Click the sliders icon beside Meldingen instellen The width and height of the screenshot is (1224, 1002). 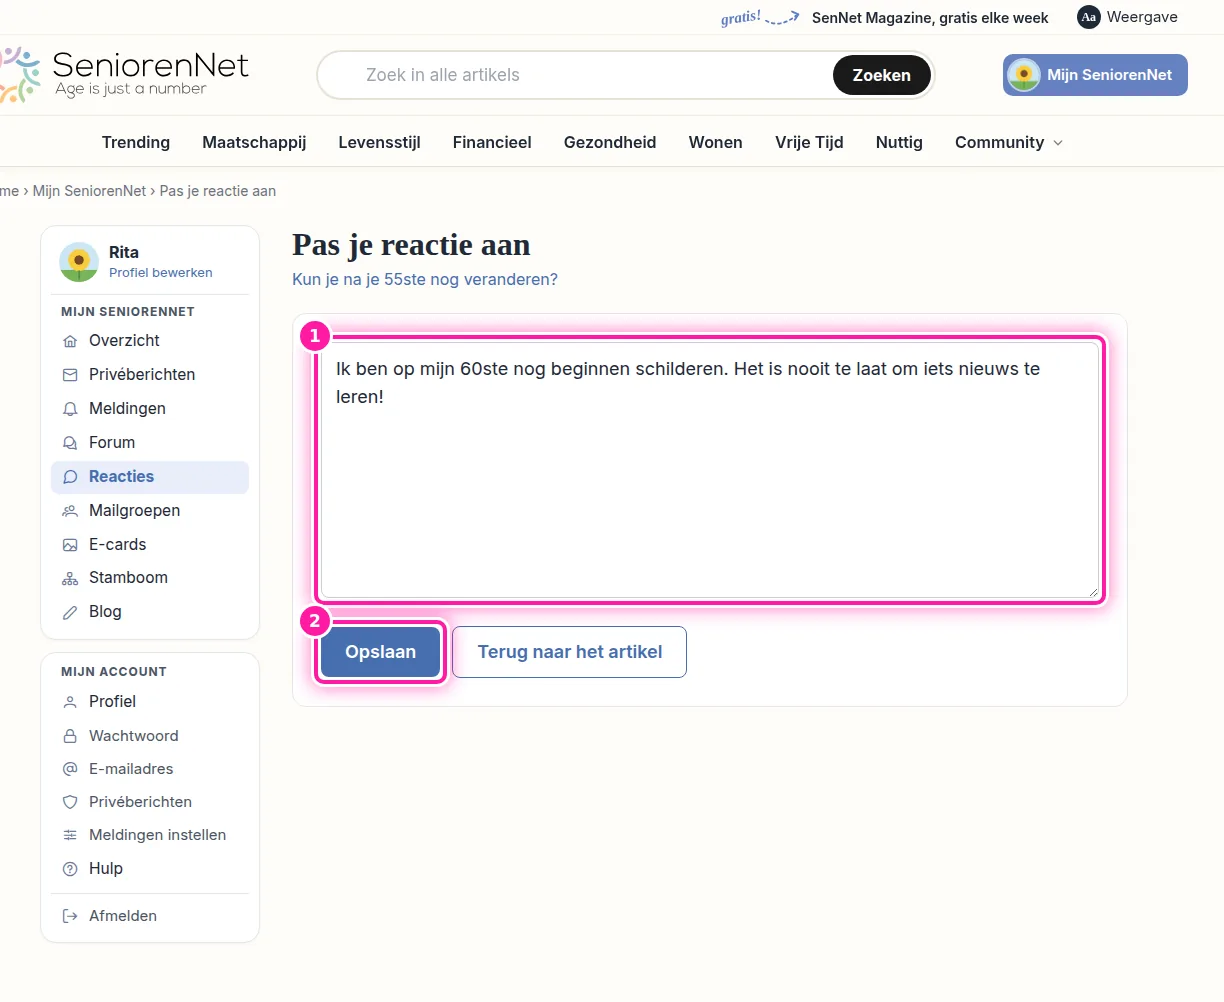pos(70,835)
